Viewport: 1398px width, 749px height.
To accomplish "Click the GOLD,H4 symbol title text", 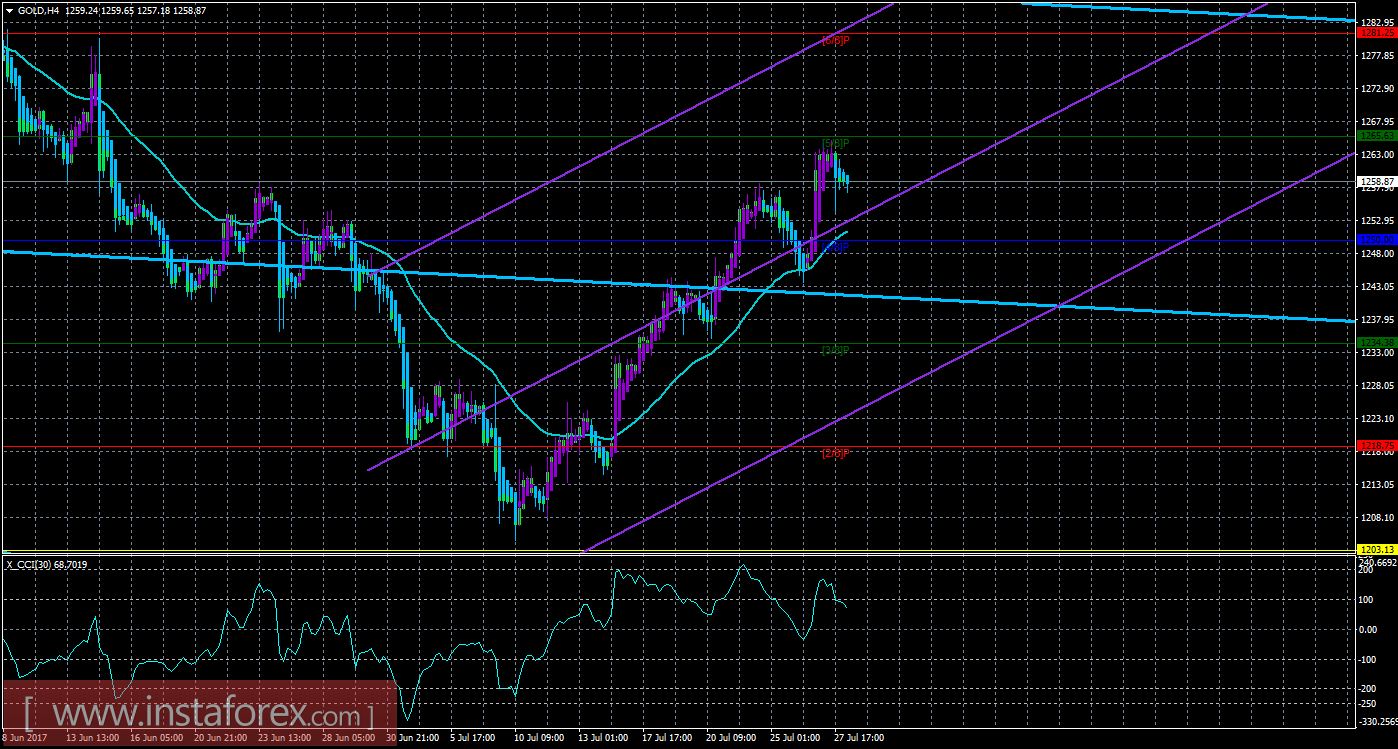I will pyautogui.click(x=39, y=10).
